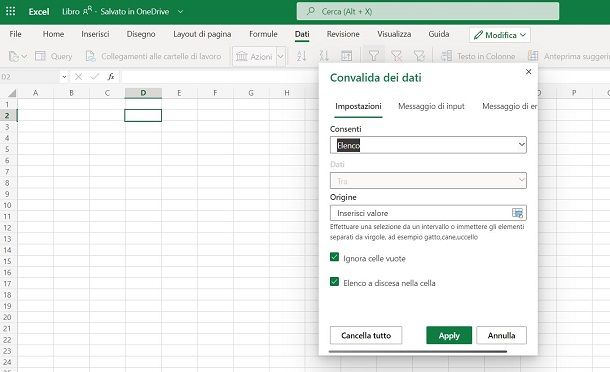Click the search magnifier icon
610x372 pixels.
pyautogui.click(x=310, y=11)
